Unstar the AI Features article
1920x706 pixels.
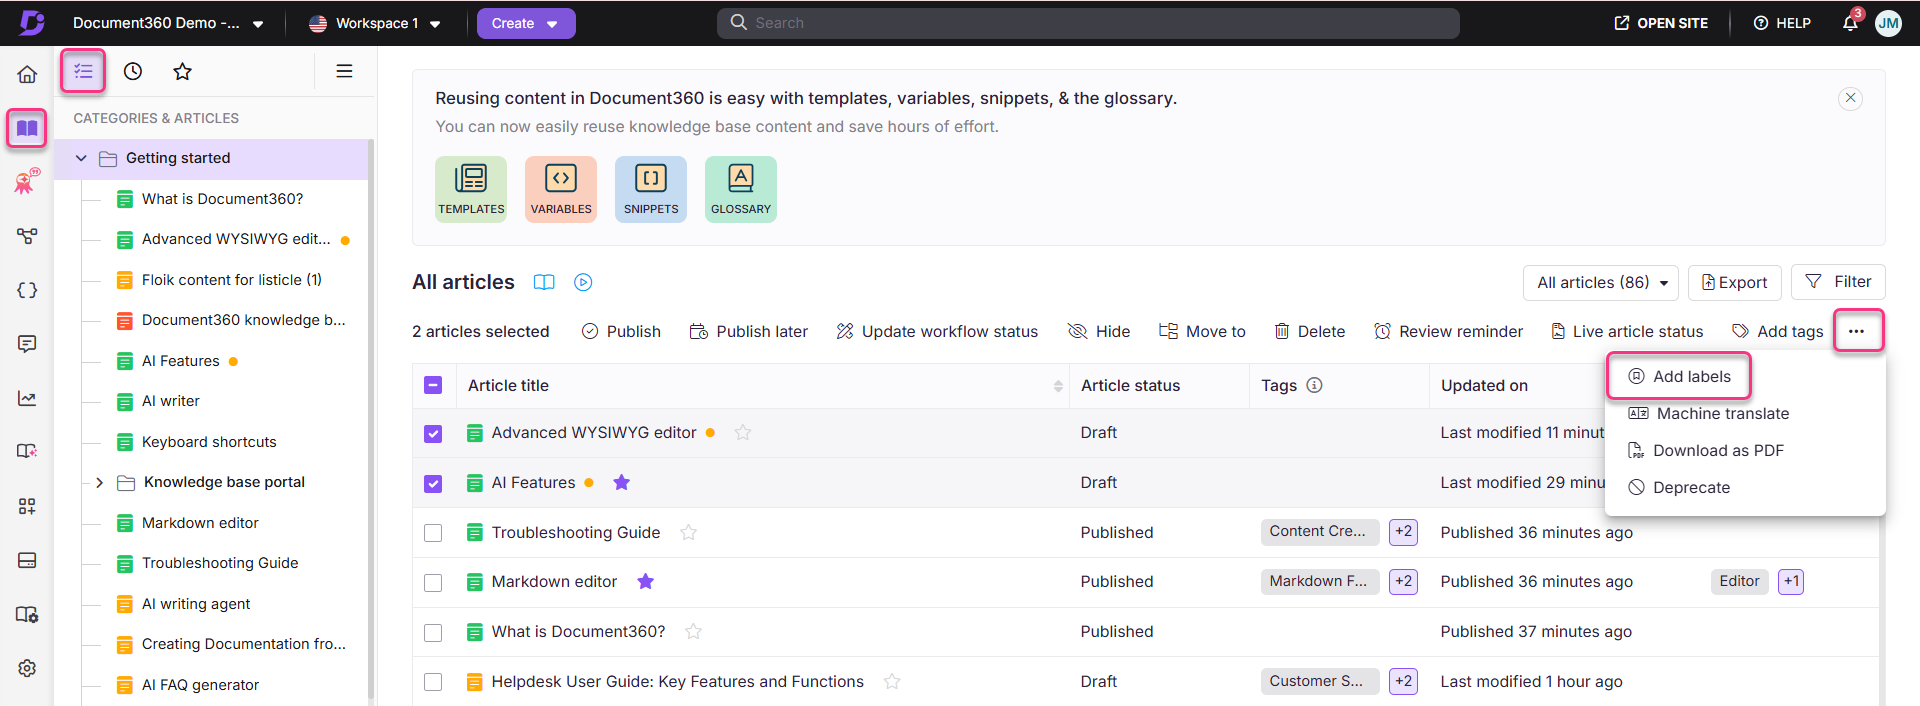click(x=622, y=482)
